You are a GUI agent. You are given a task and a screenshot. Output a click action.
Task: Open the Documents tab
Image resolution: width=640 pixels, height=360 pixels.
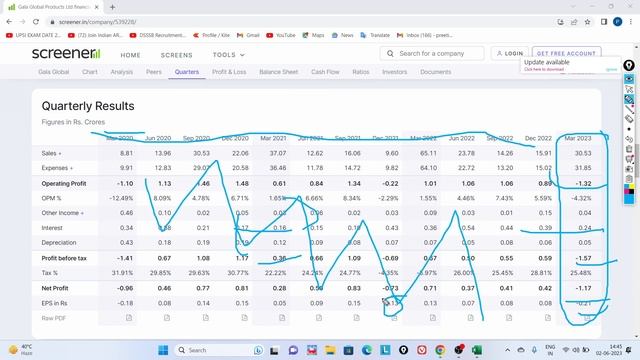[436, 72]
